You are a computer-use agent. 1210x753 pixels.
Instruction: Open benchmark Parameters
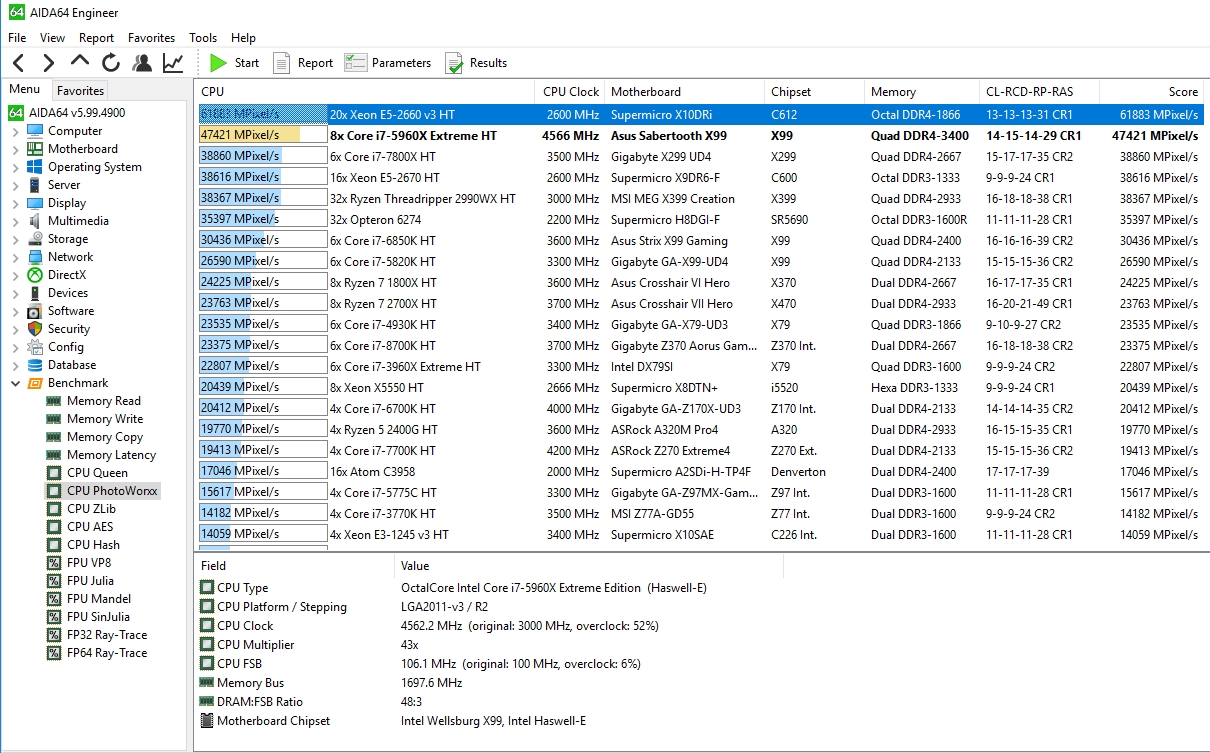click(388, 63)
